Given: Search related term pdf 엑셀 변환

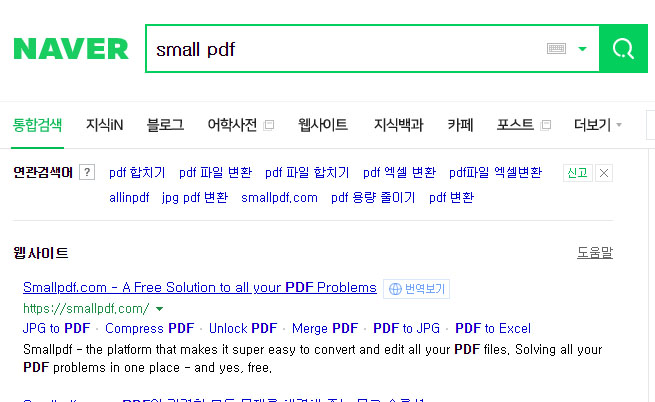Looking at the screenshot, I should pos(399,173).
